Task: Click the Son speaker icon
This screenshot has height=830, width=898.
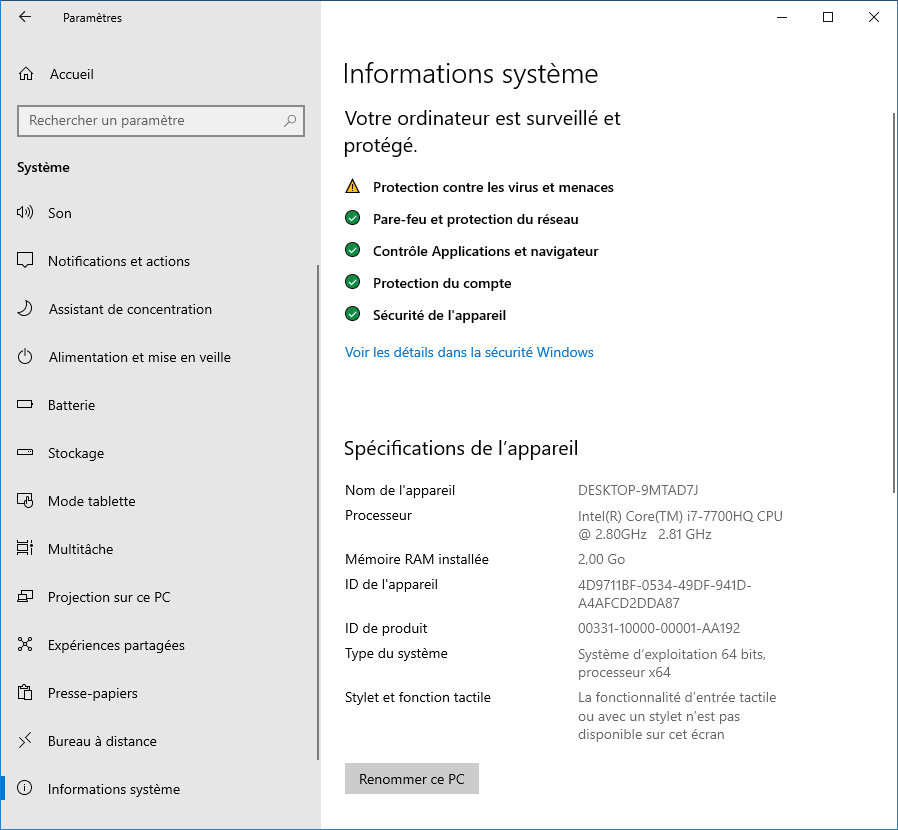Action: 26,213
